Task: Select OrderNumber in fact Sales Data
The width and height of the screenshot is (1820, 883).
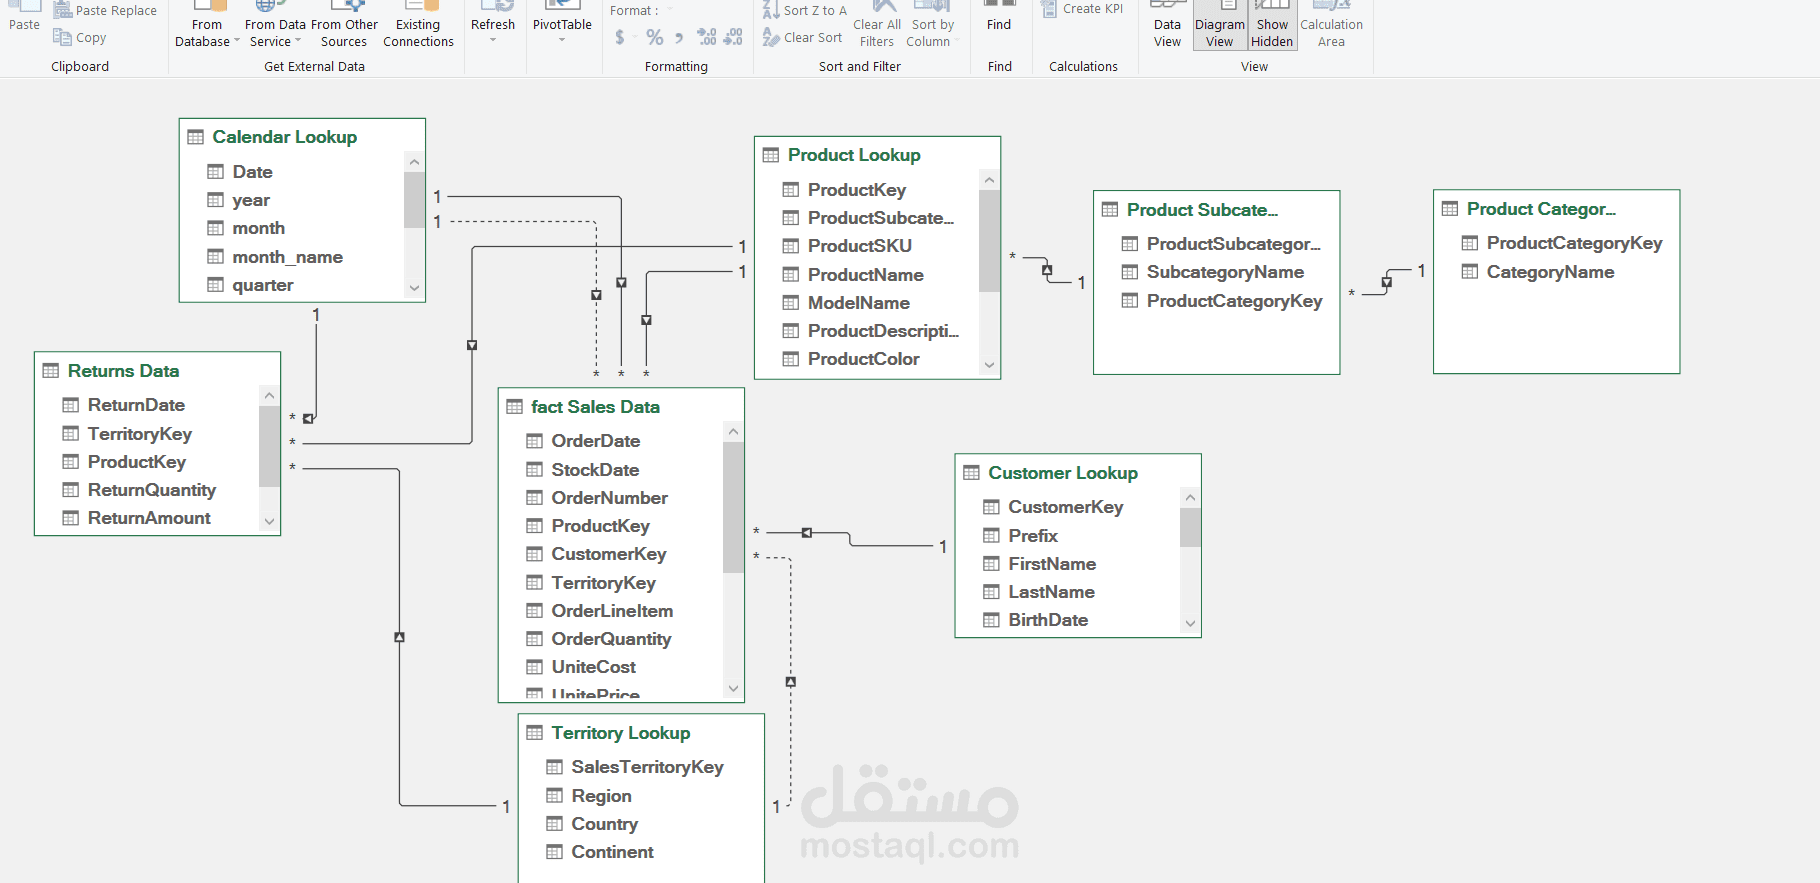Action: 609,498
